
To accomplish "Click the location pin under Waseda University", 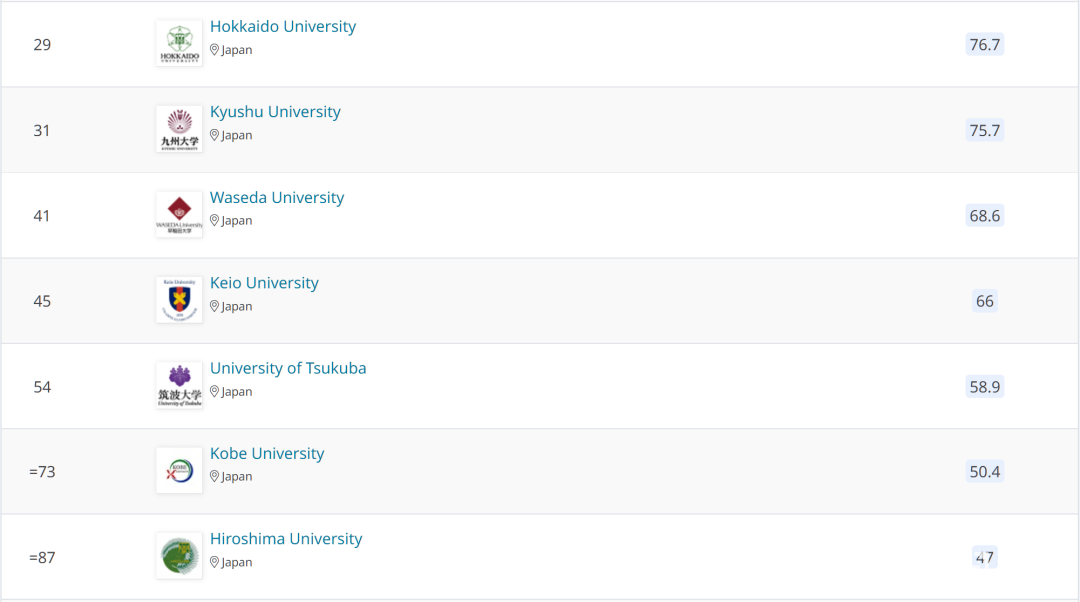I will point(214,220).
